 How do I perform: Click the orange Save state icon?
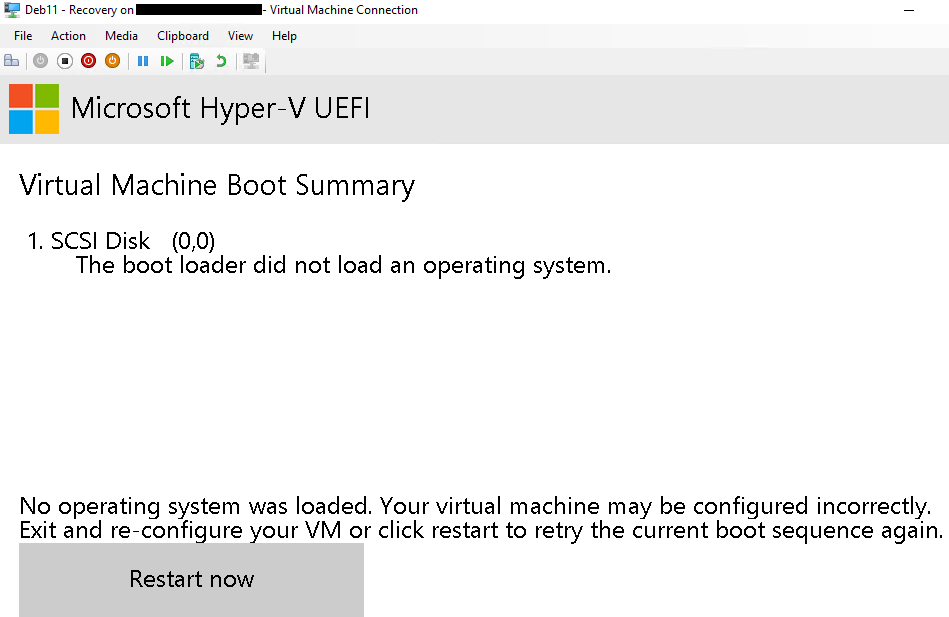click(x=113, y=61)
